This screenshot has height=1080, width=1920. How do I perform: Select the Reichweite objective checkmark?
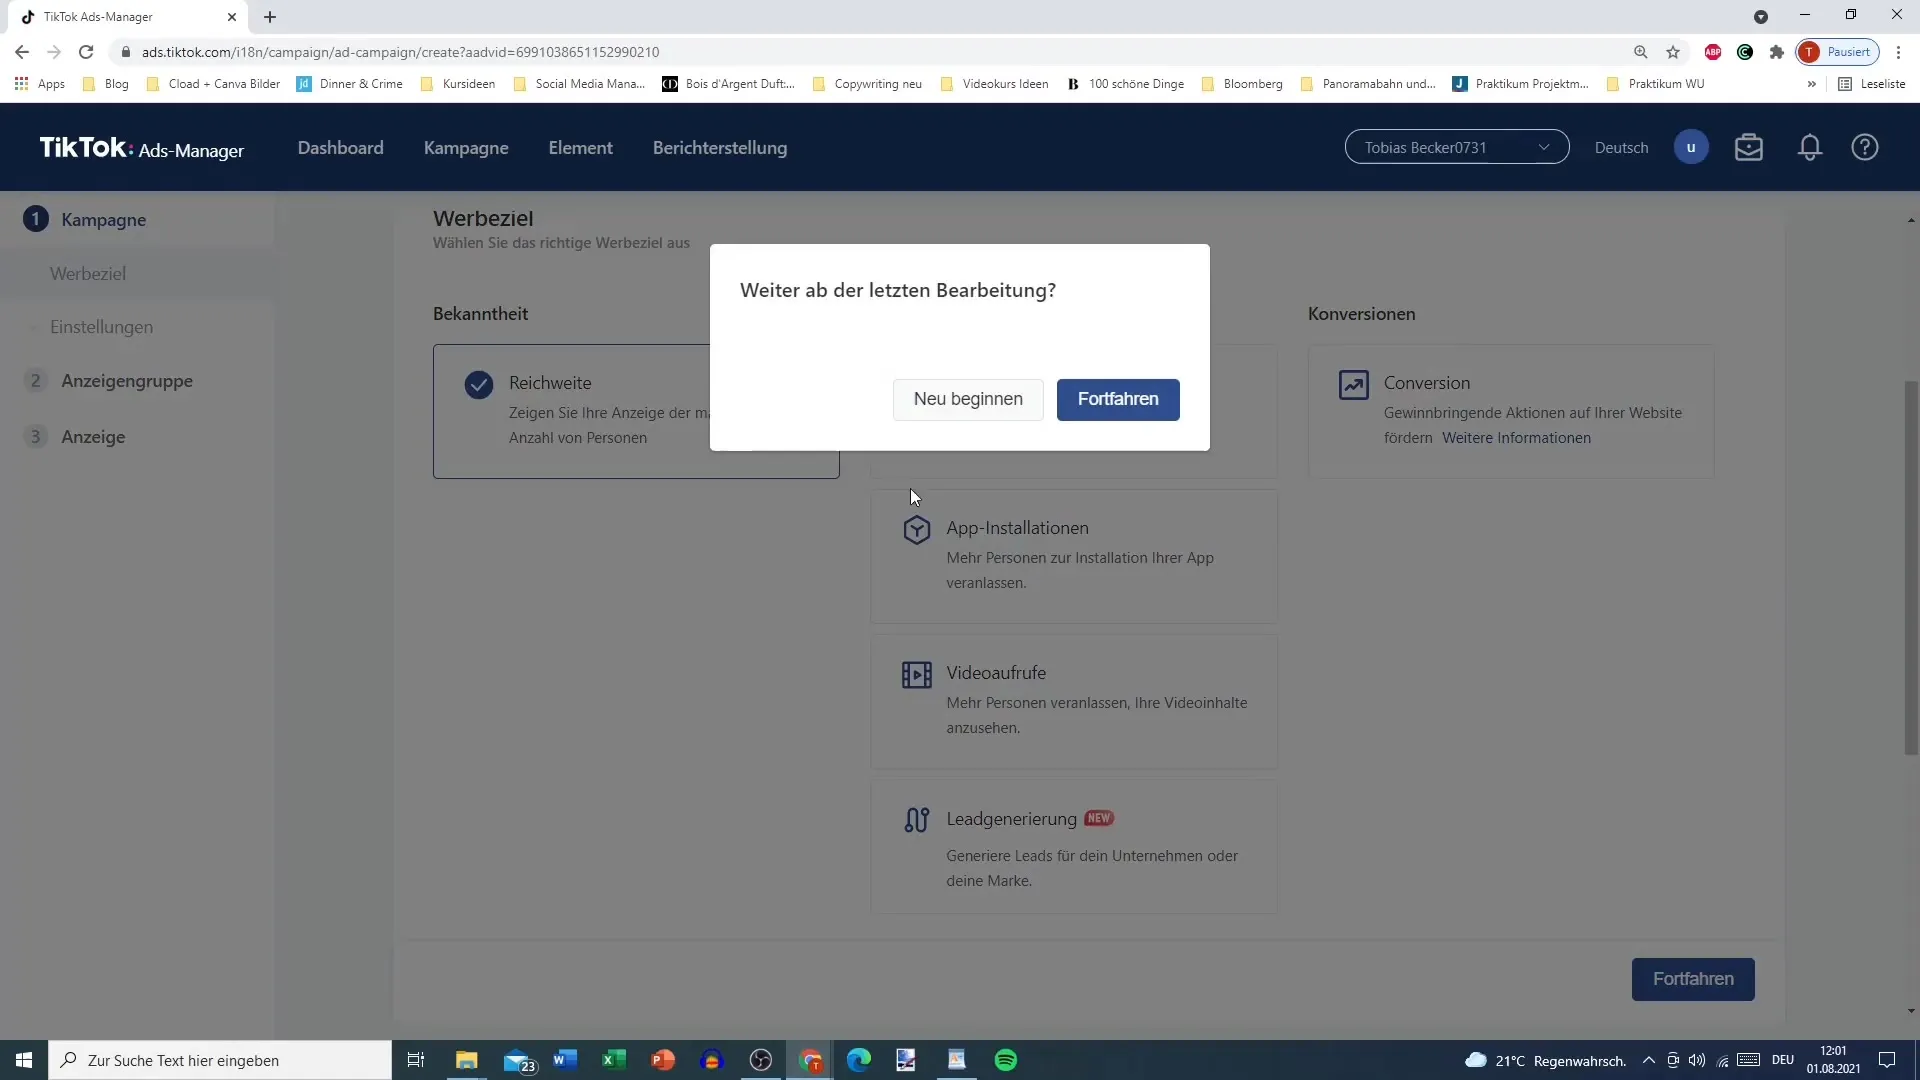(x=479, y=385)
